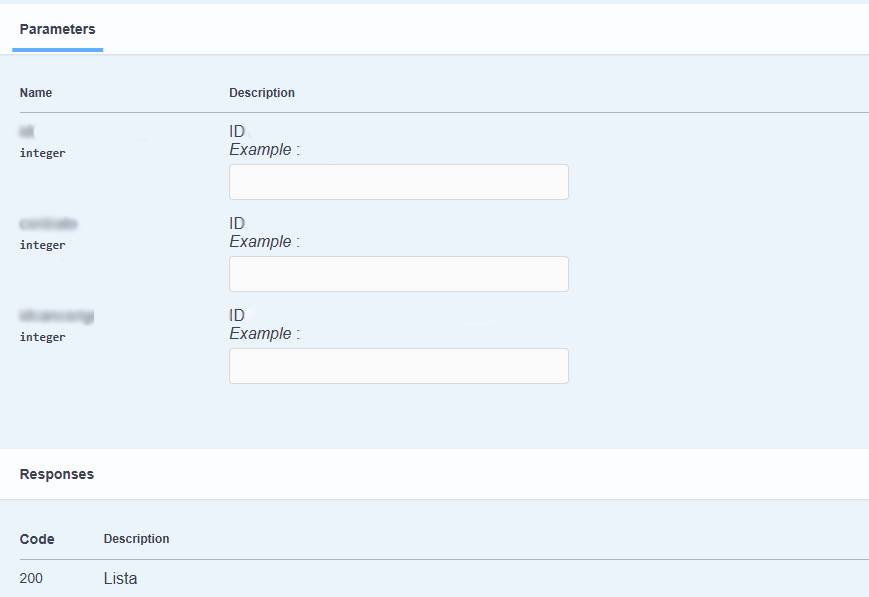Click the integer type under first parameter
The image size is (869, 597).
tap(42, 153)
